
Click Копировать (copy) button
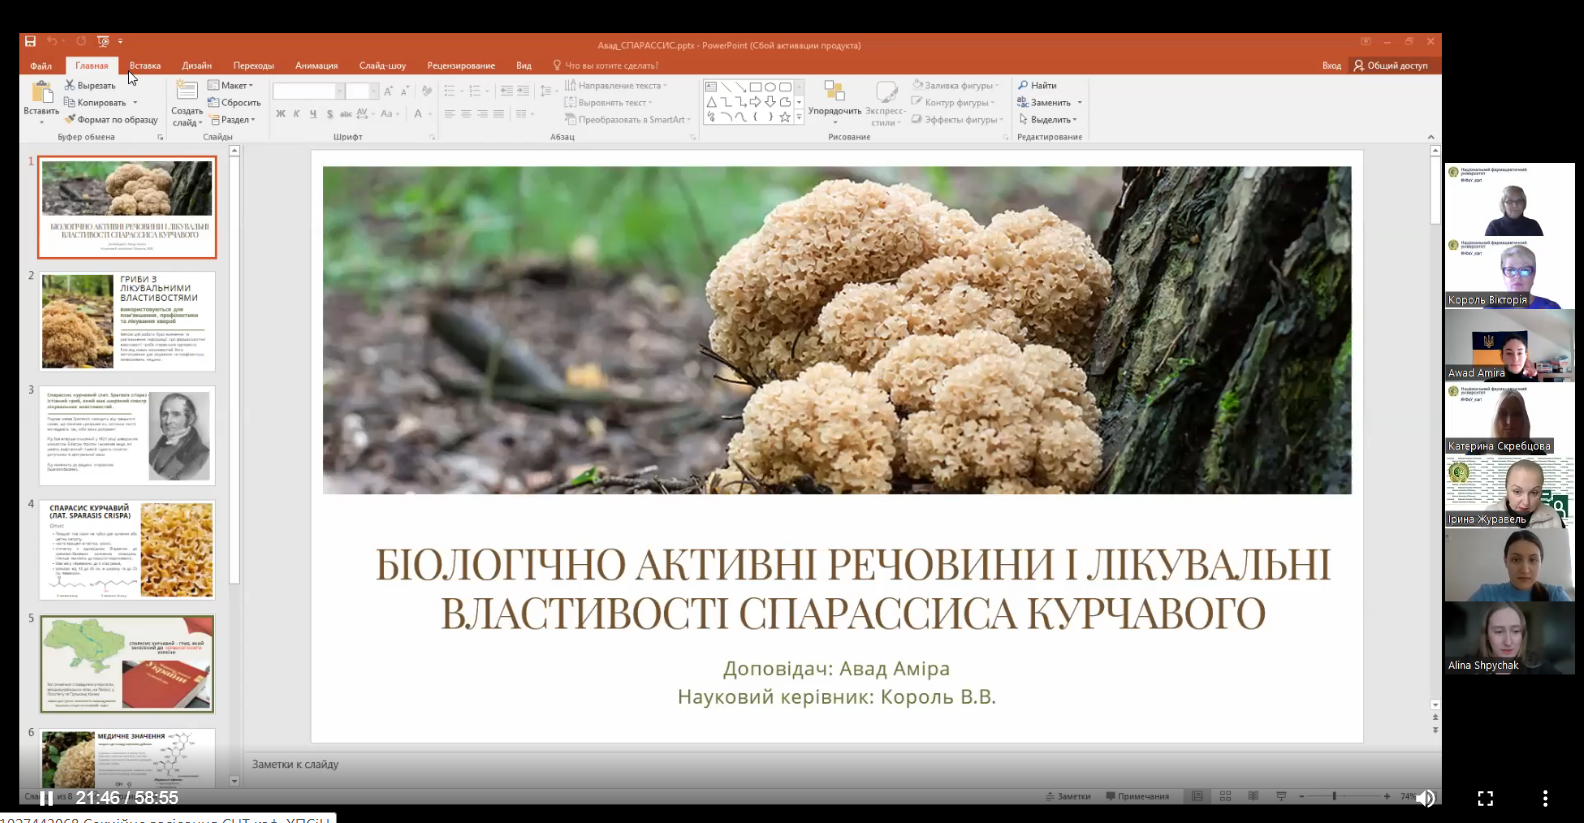tap(95, 102)
